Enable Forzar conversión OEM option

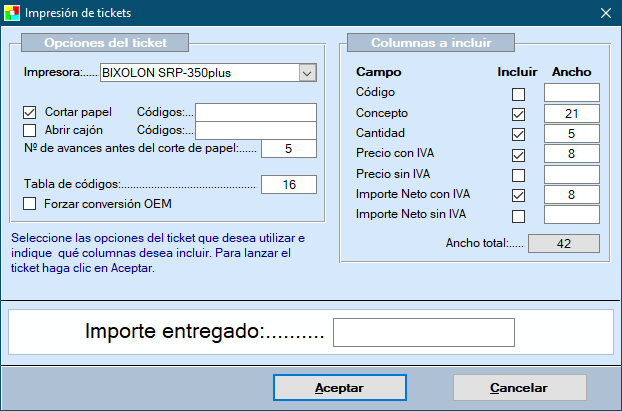pyautogui.click(x=29, y=204)
